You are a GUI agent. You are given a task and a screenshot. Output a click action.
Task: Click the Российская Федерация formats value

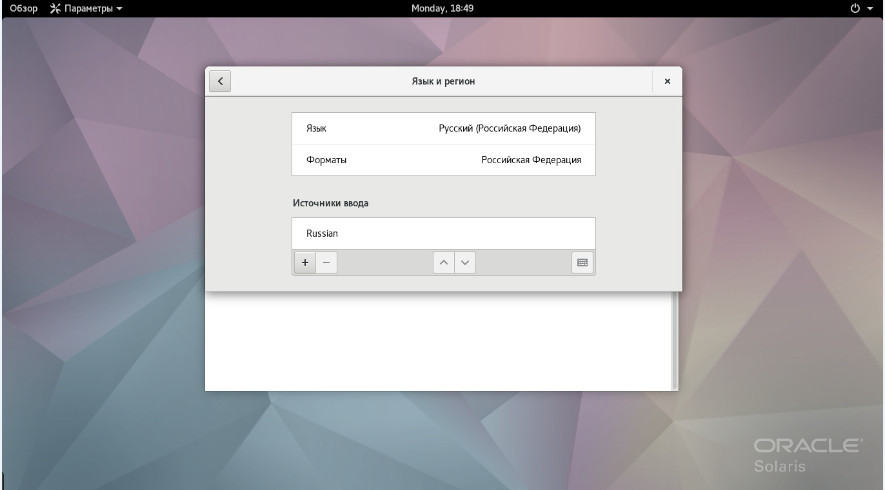[x=530, y=160]
